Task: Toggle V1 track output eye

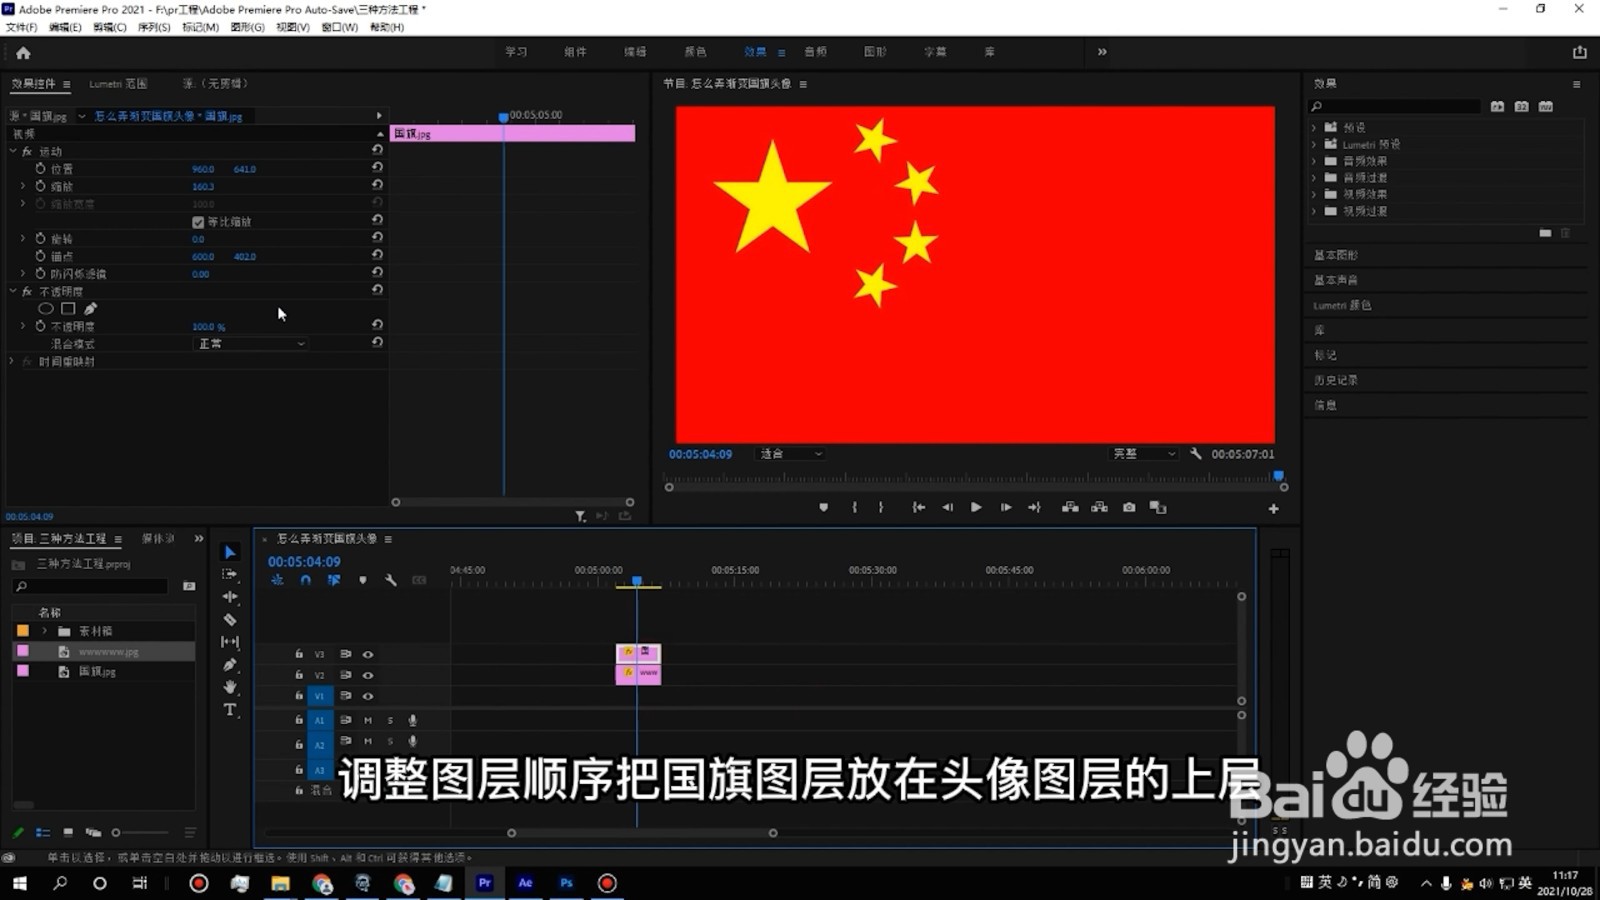Action: [x=368, y=696]
